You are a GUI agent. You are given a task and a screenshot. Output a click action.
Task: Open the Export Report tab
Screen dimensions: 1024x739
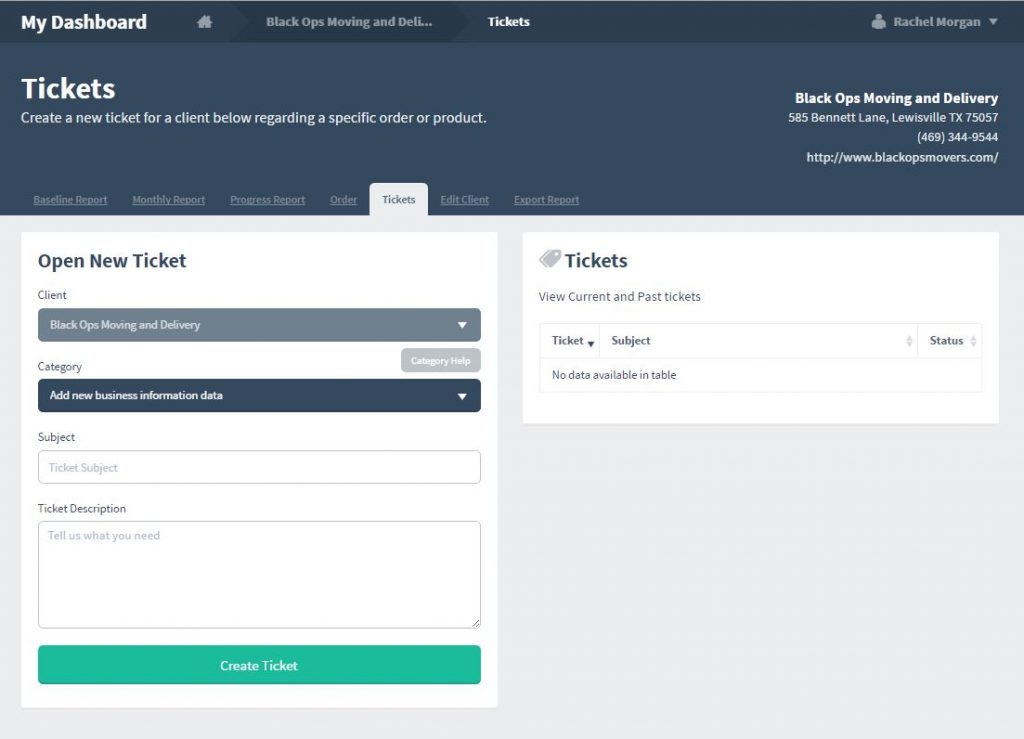pos(546,199)
